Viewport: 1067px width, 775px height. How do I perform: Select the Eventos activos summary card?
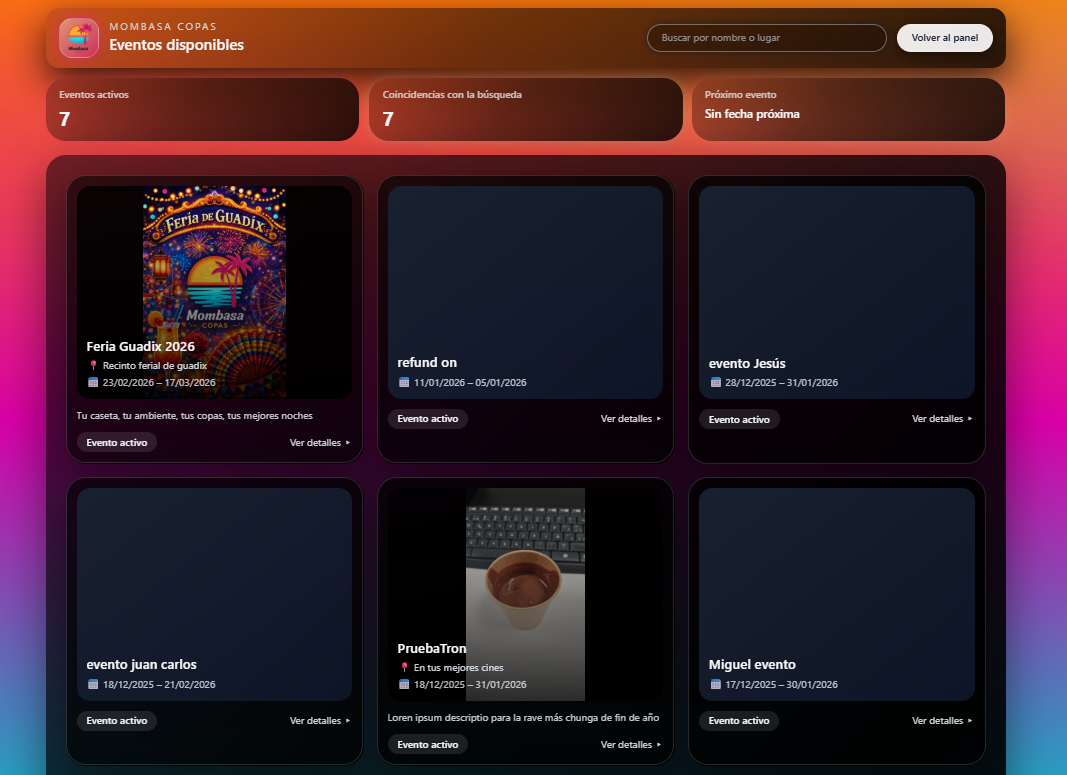click(202, 110)
